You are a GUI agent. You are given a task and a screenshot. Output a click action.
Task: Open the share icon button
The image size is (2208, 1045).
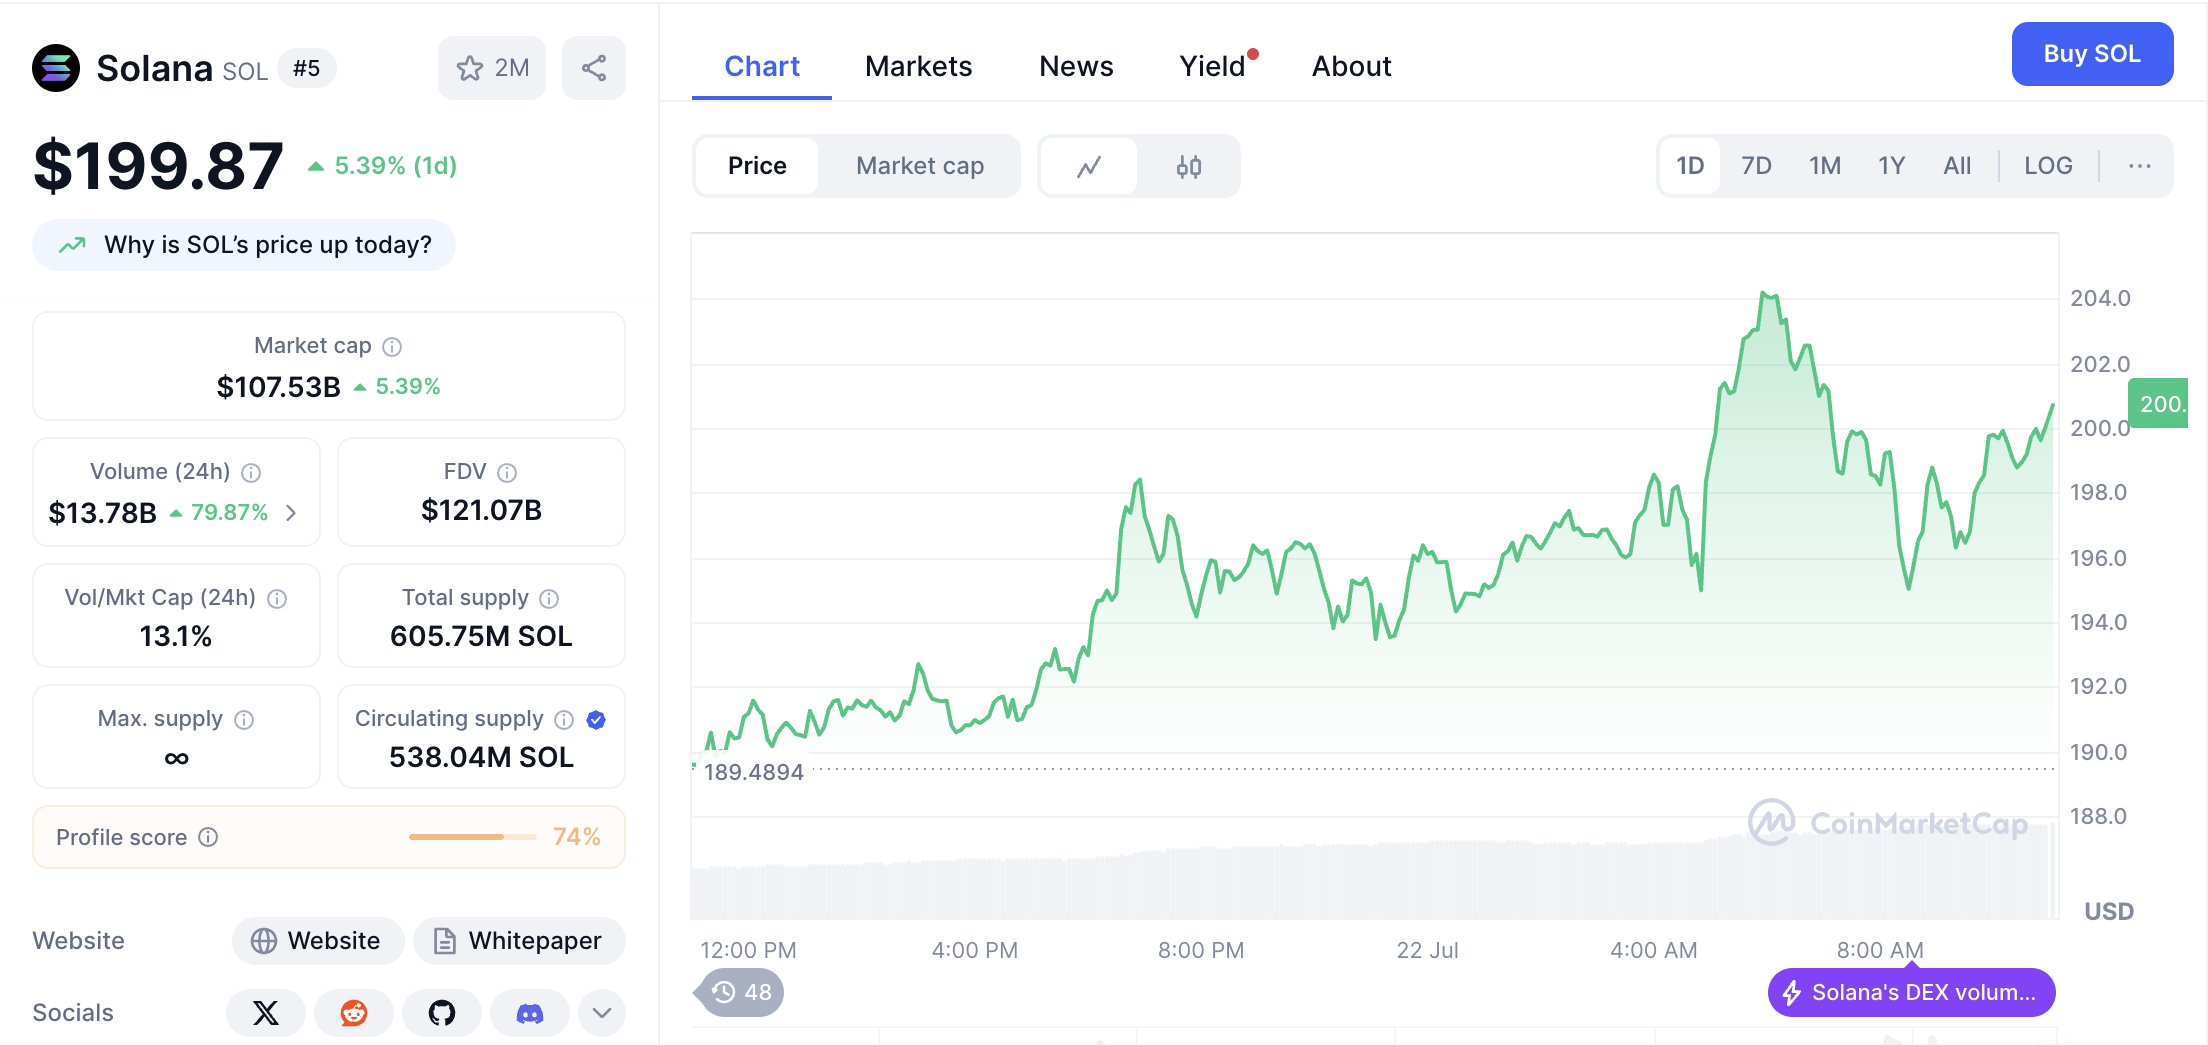594,68
